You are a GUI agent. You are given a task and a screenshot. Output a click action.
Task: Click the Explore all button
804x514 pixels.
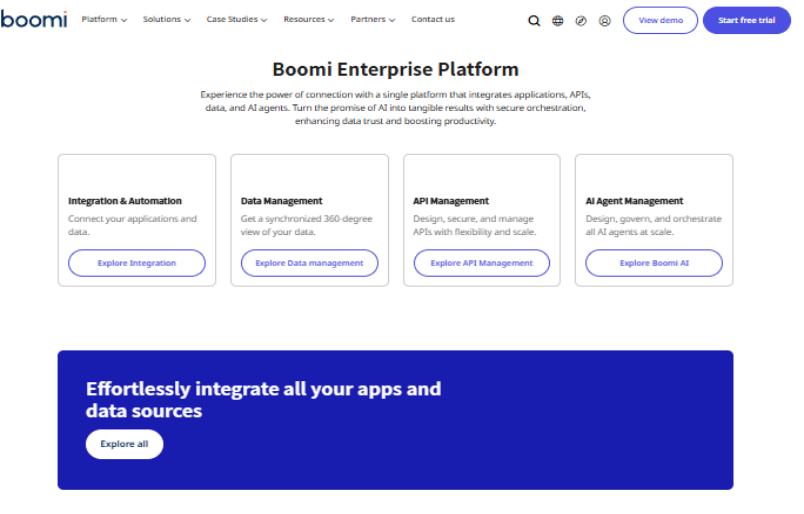point(124,444)
